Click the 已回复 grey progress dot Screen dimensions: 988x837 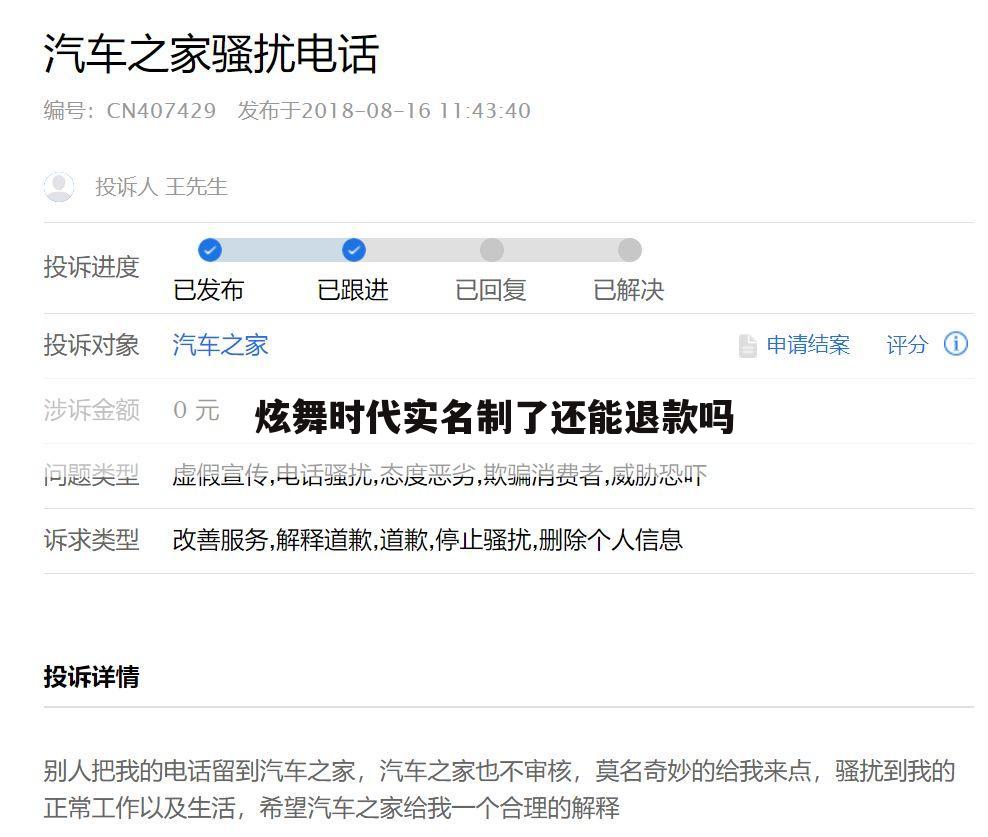492,250
